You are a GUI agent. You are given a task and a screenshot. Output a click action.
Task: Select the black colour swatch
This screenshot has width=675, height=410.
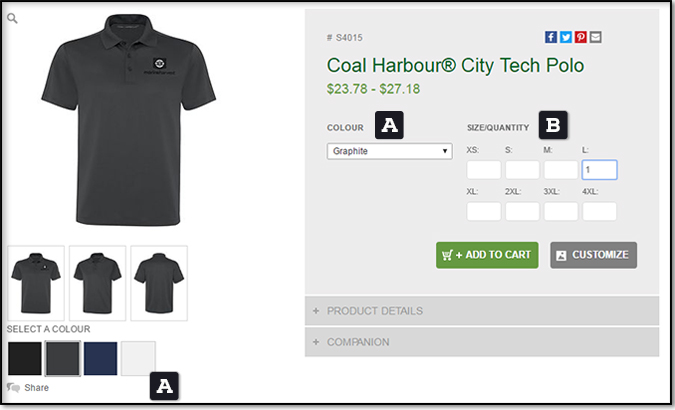[25, 358]
